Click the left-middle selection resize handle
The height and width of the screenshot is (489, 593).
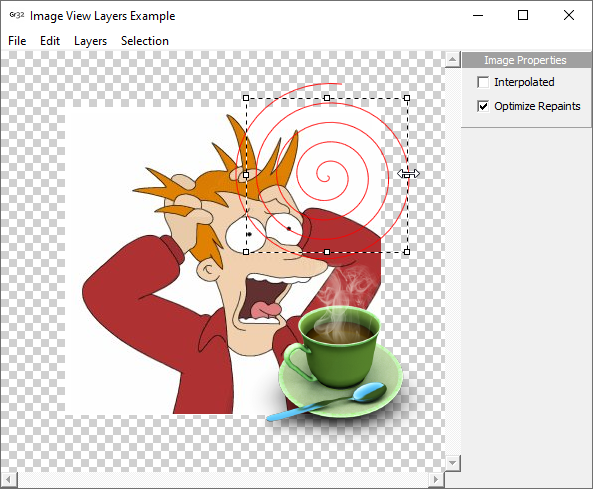click(246, 175)
